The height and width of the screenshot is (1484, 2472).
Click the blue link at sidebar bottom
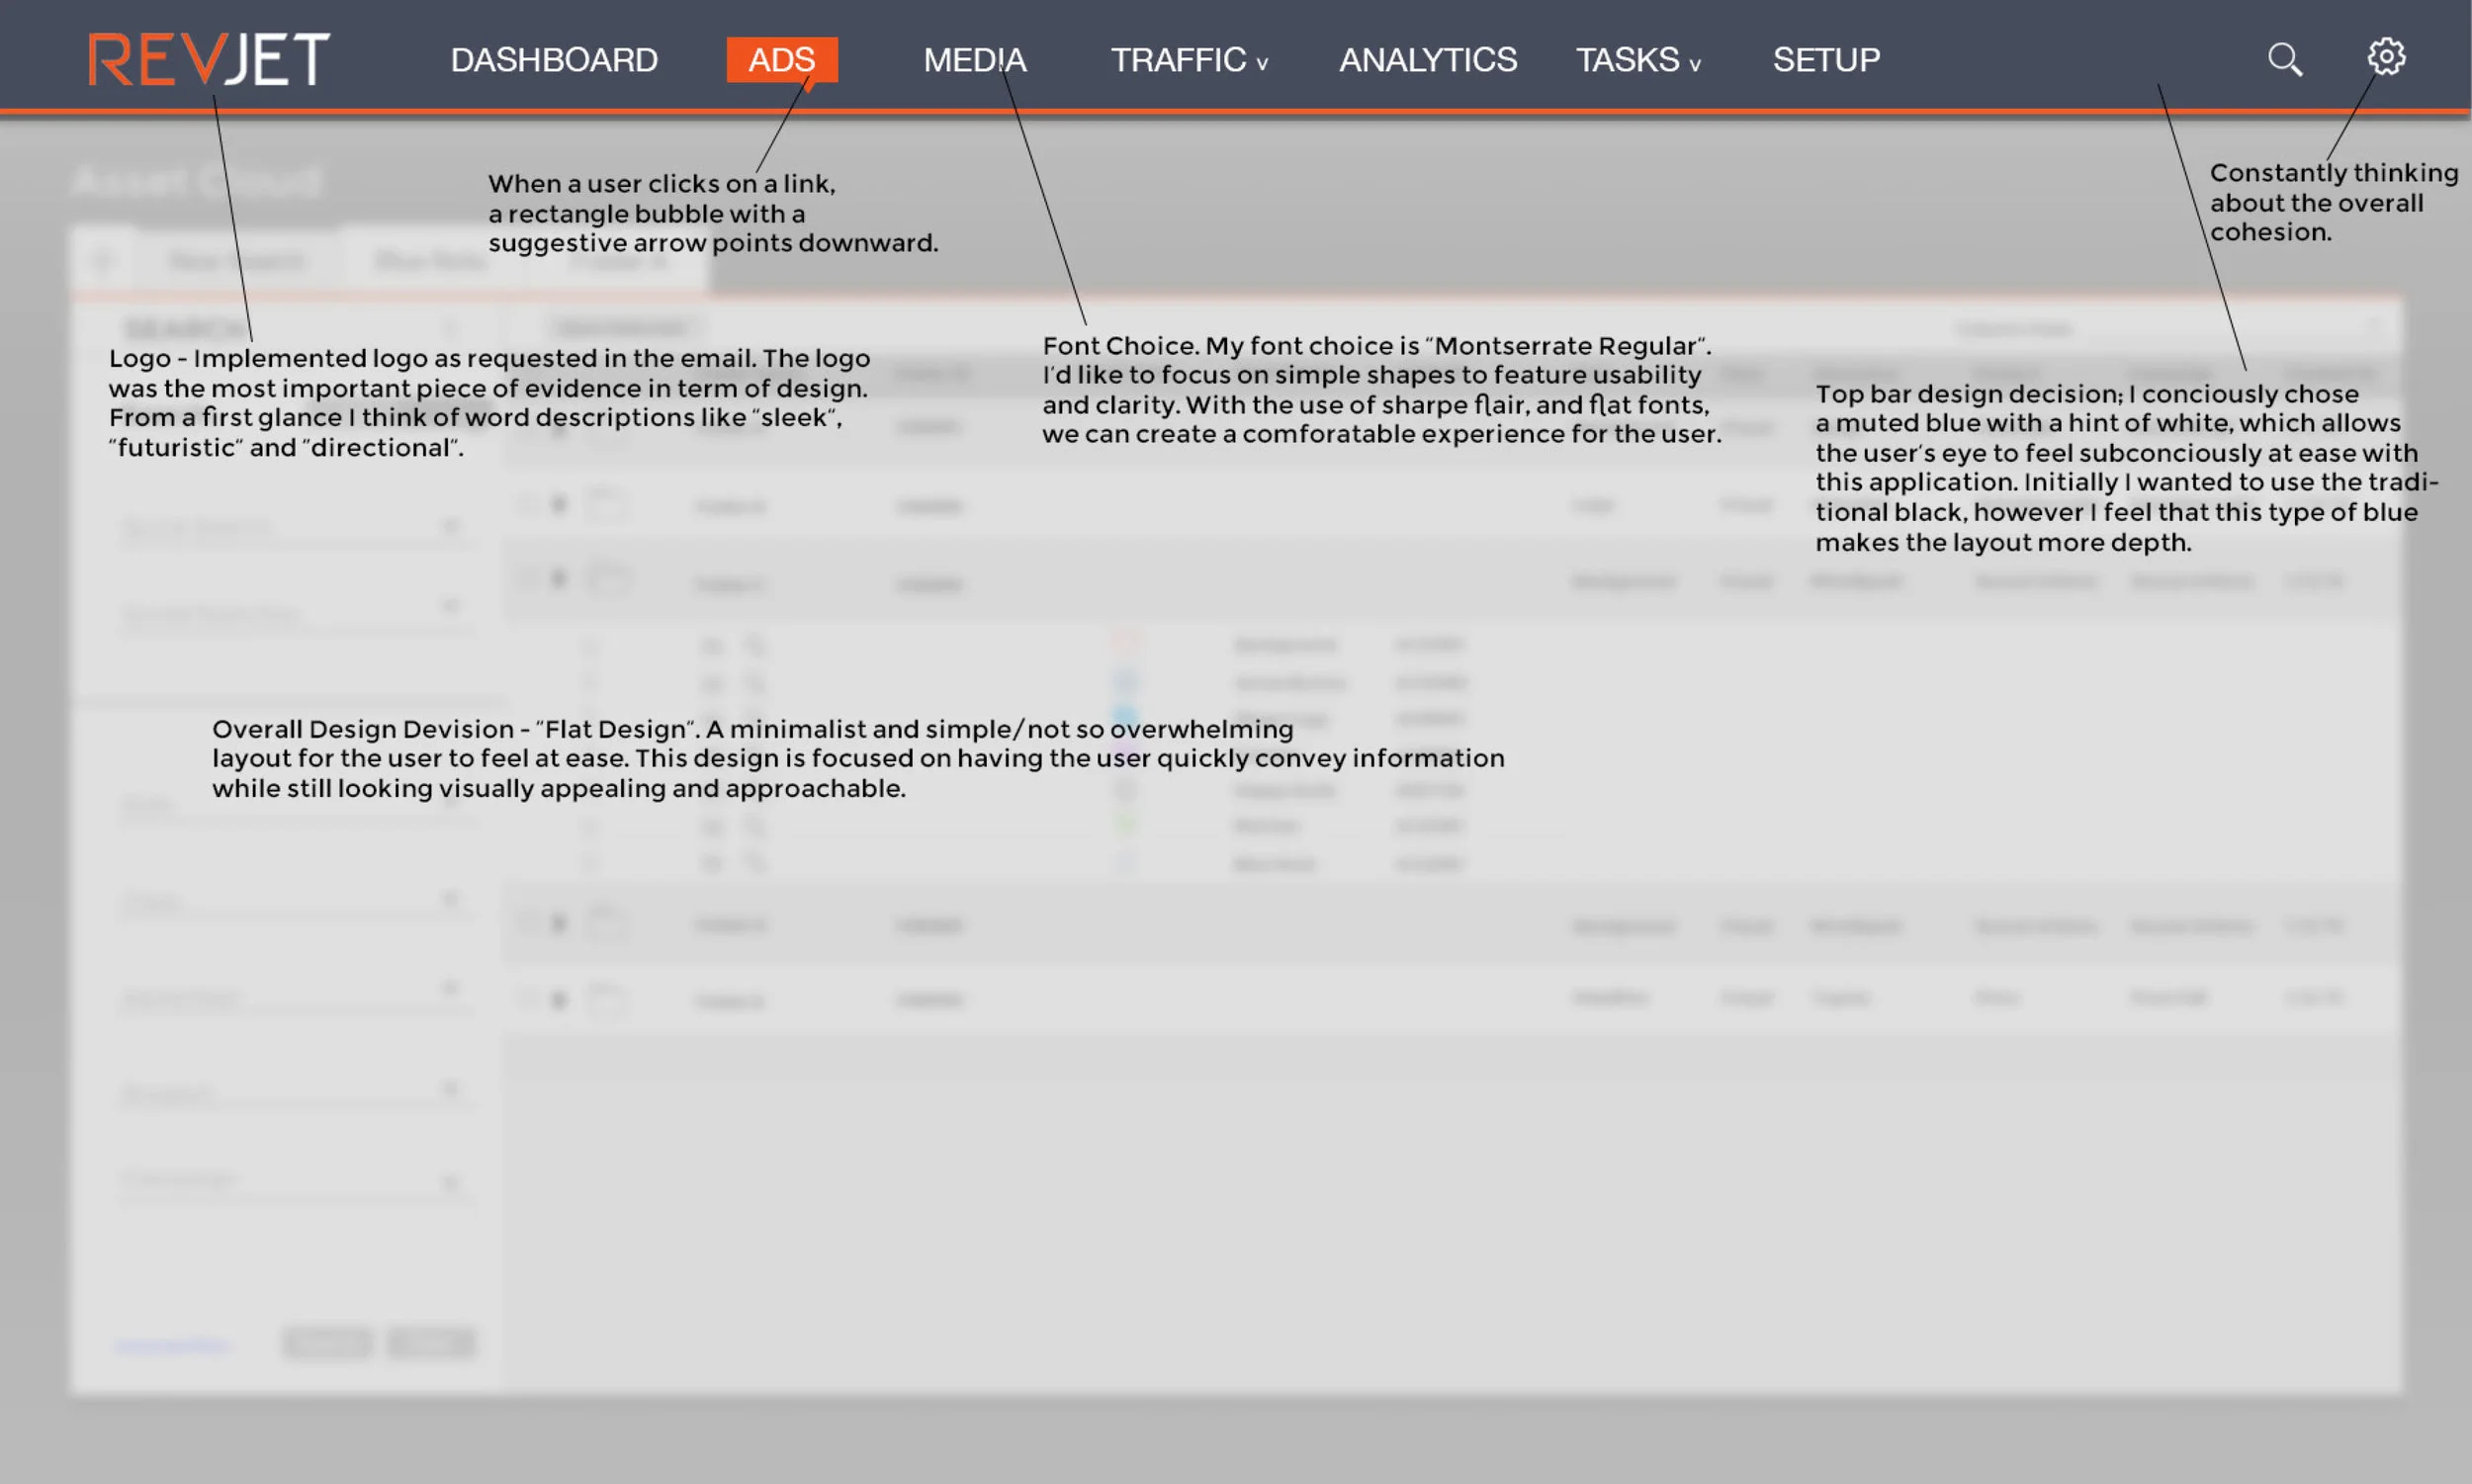172,1346
